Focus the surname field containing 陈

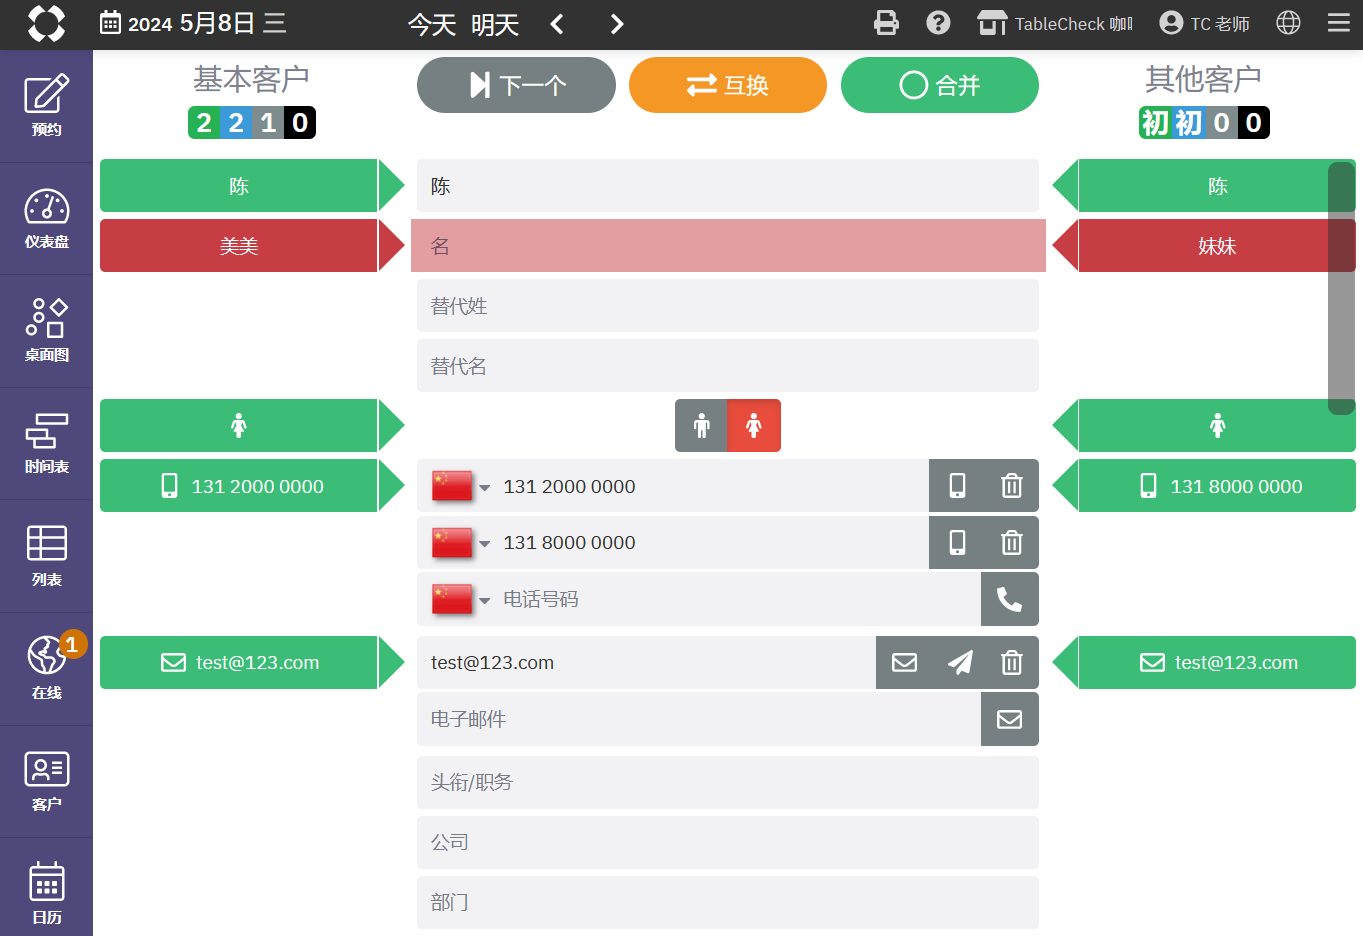coord(728,186)
